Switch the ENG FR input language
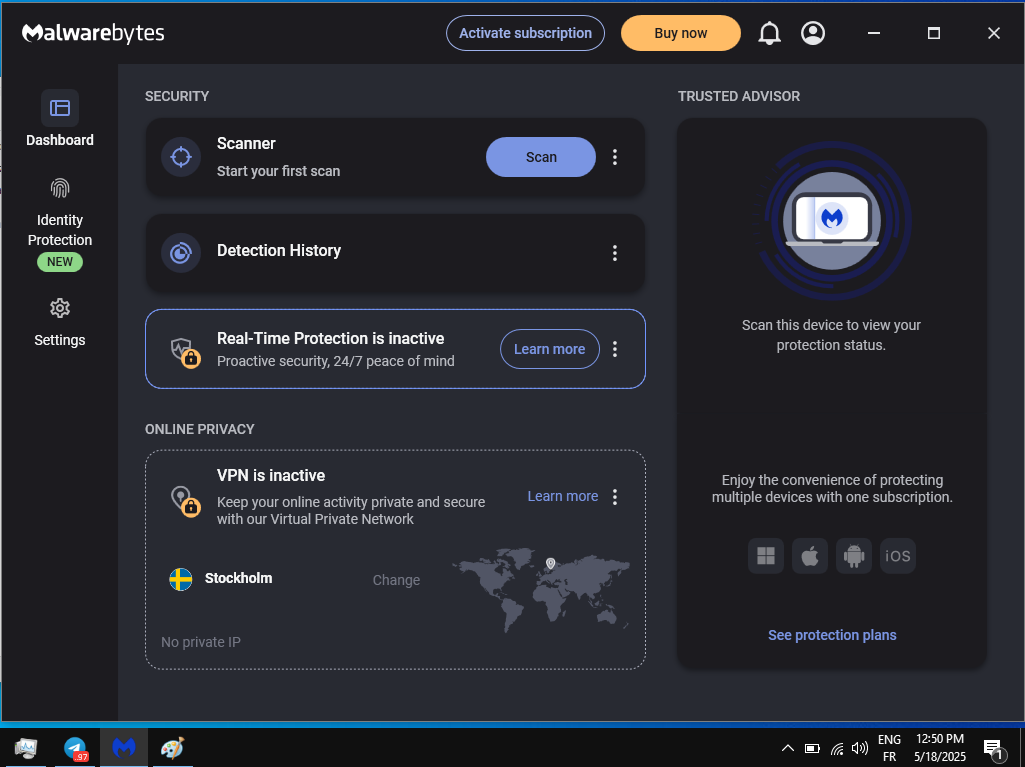The height and width of the screenshot is (767, 1025). (x=889, y=747)
